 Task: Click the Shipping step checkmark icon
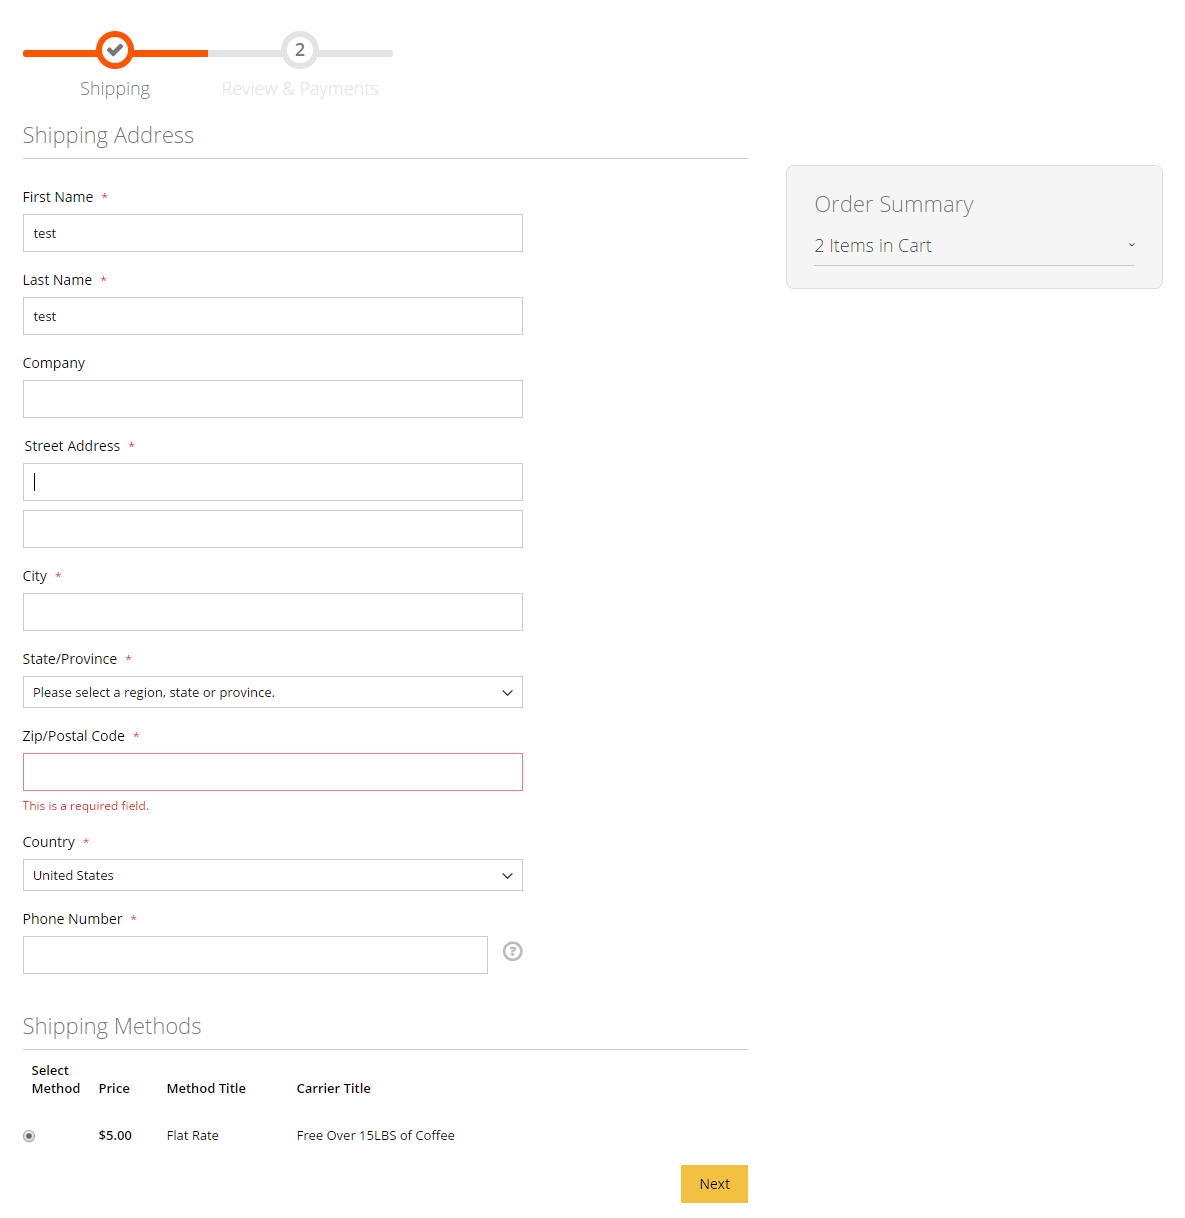115,50
